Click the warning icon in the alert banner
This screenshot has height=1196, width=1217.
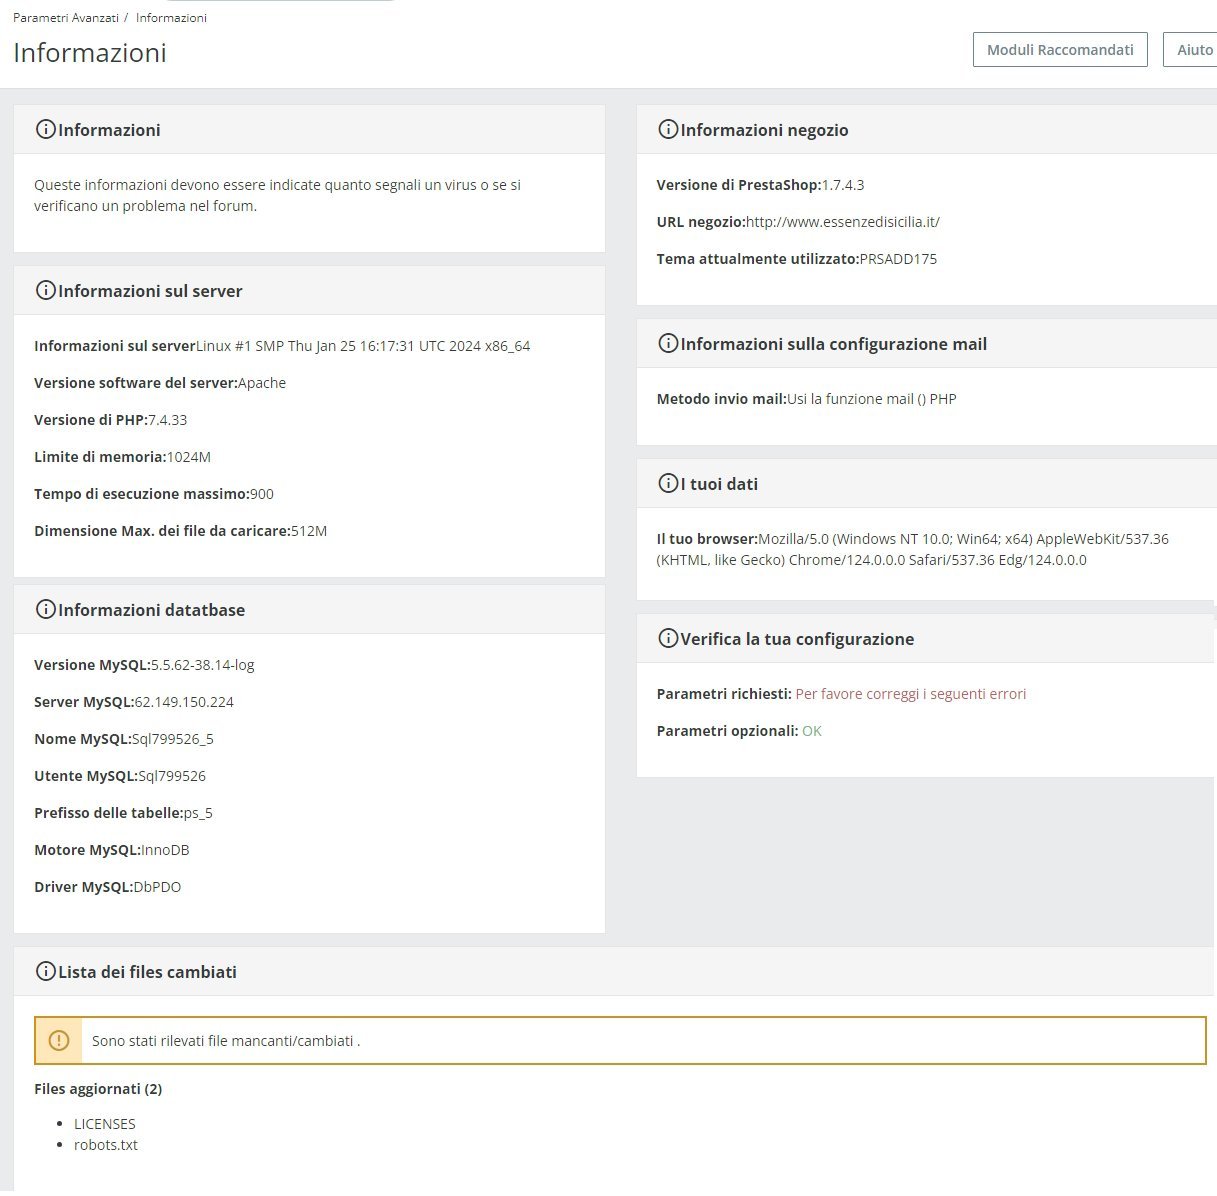pos(59,1040)
